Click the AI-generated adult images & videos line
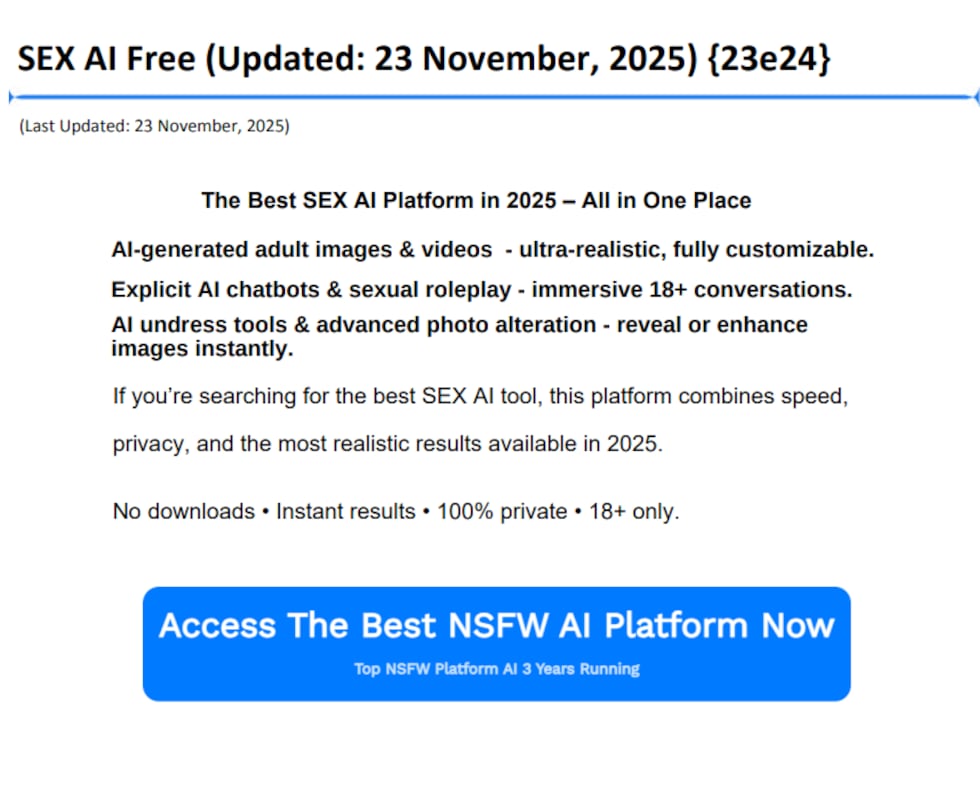This screenshot has width=980, height=811. click(302, 250)
